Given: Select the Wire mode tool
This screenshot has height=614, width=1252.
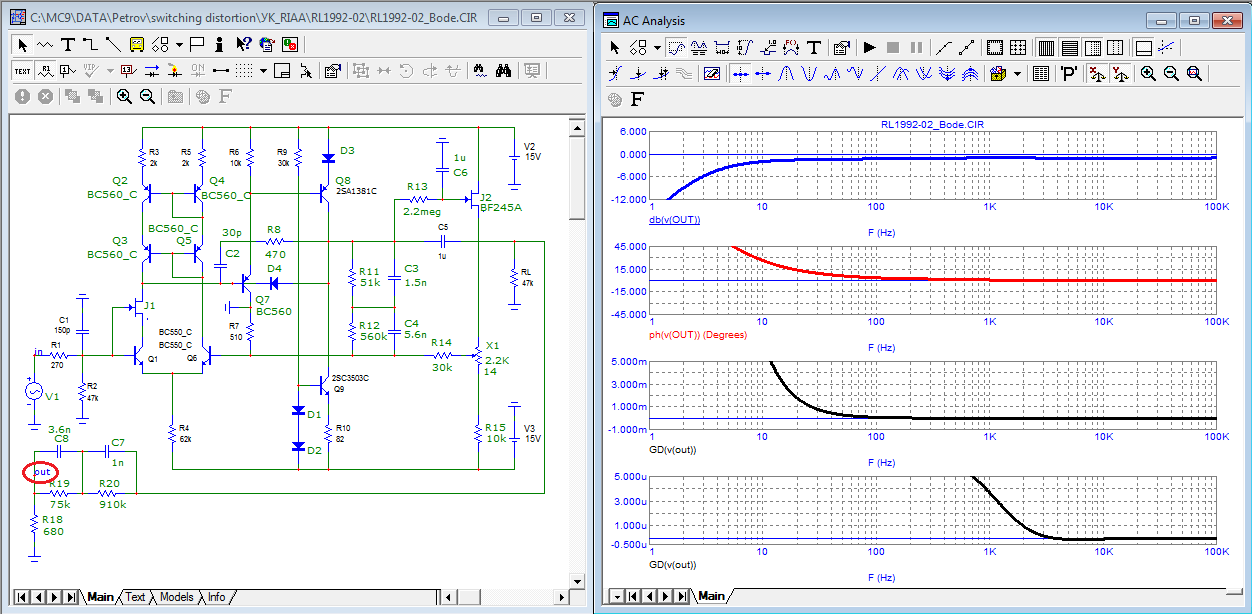Looking at the screenshot, I should click(x=90, y=44).
